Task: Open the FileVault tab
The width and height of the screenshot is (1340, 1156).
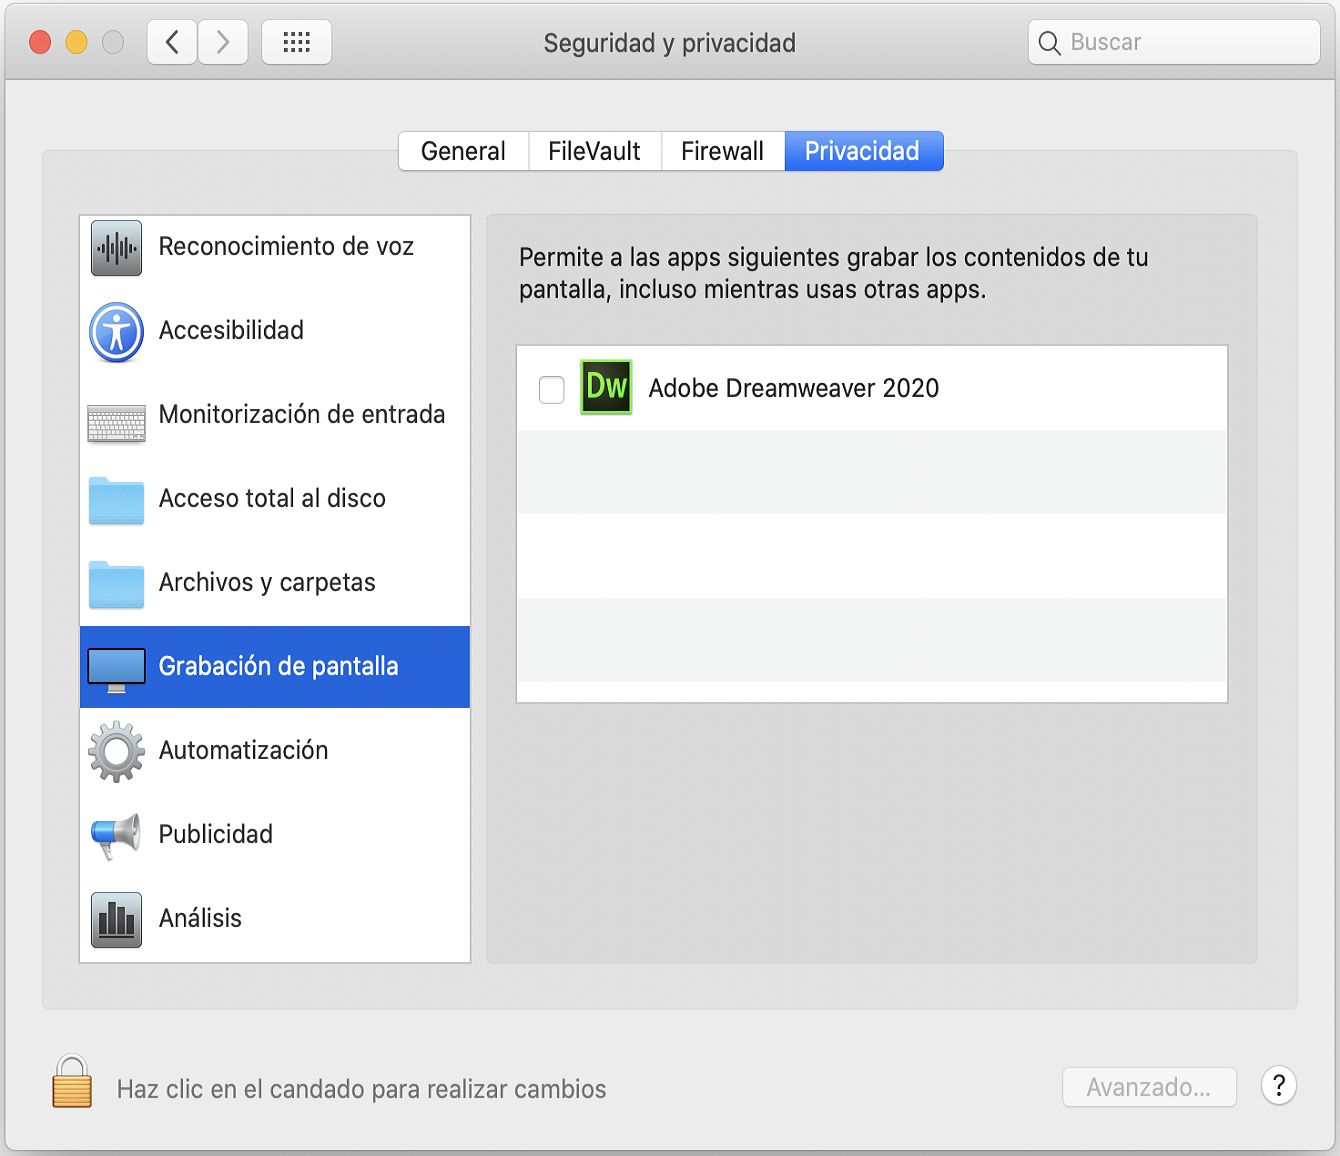Action: pyautogui.click(x=594, y=151)
